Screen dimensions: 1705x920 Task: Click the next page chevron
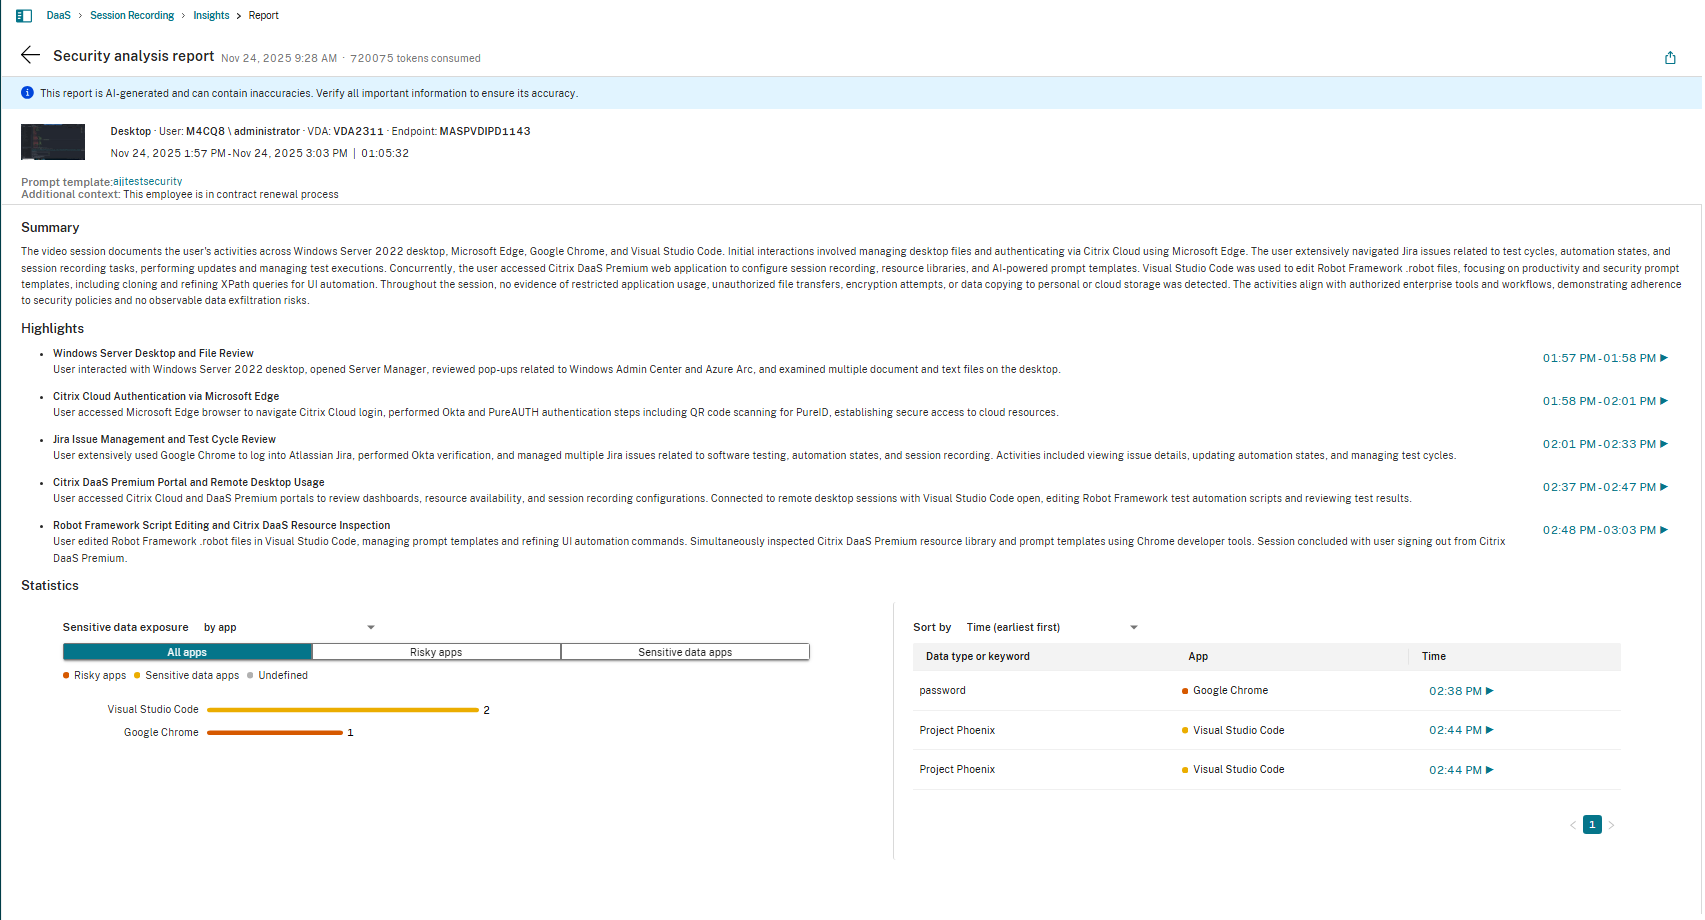[x=1611, y=825]
